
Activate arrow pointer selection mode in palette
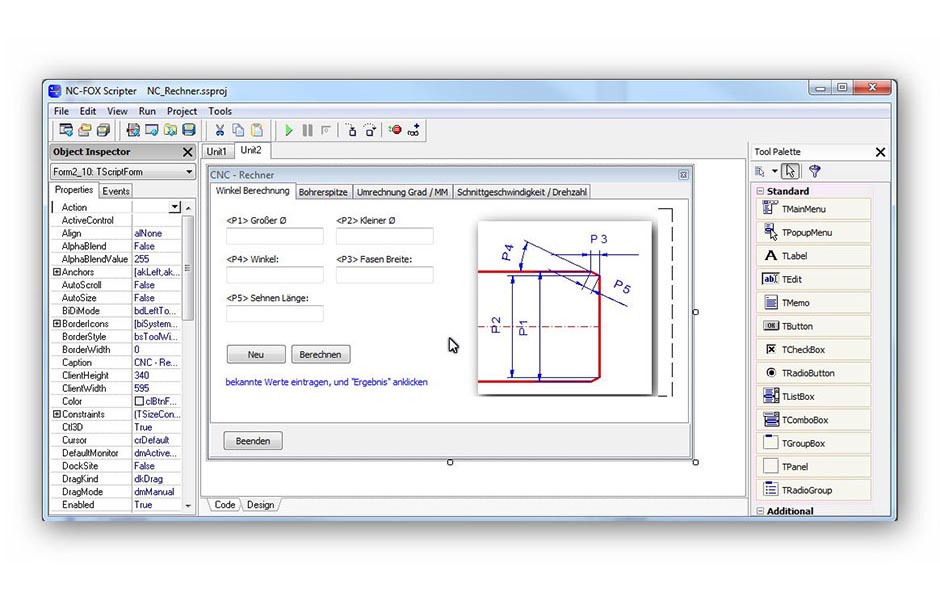[x=791, y=171]
